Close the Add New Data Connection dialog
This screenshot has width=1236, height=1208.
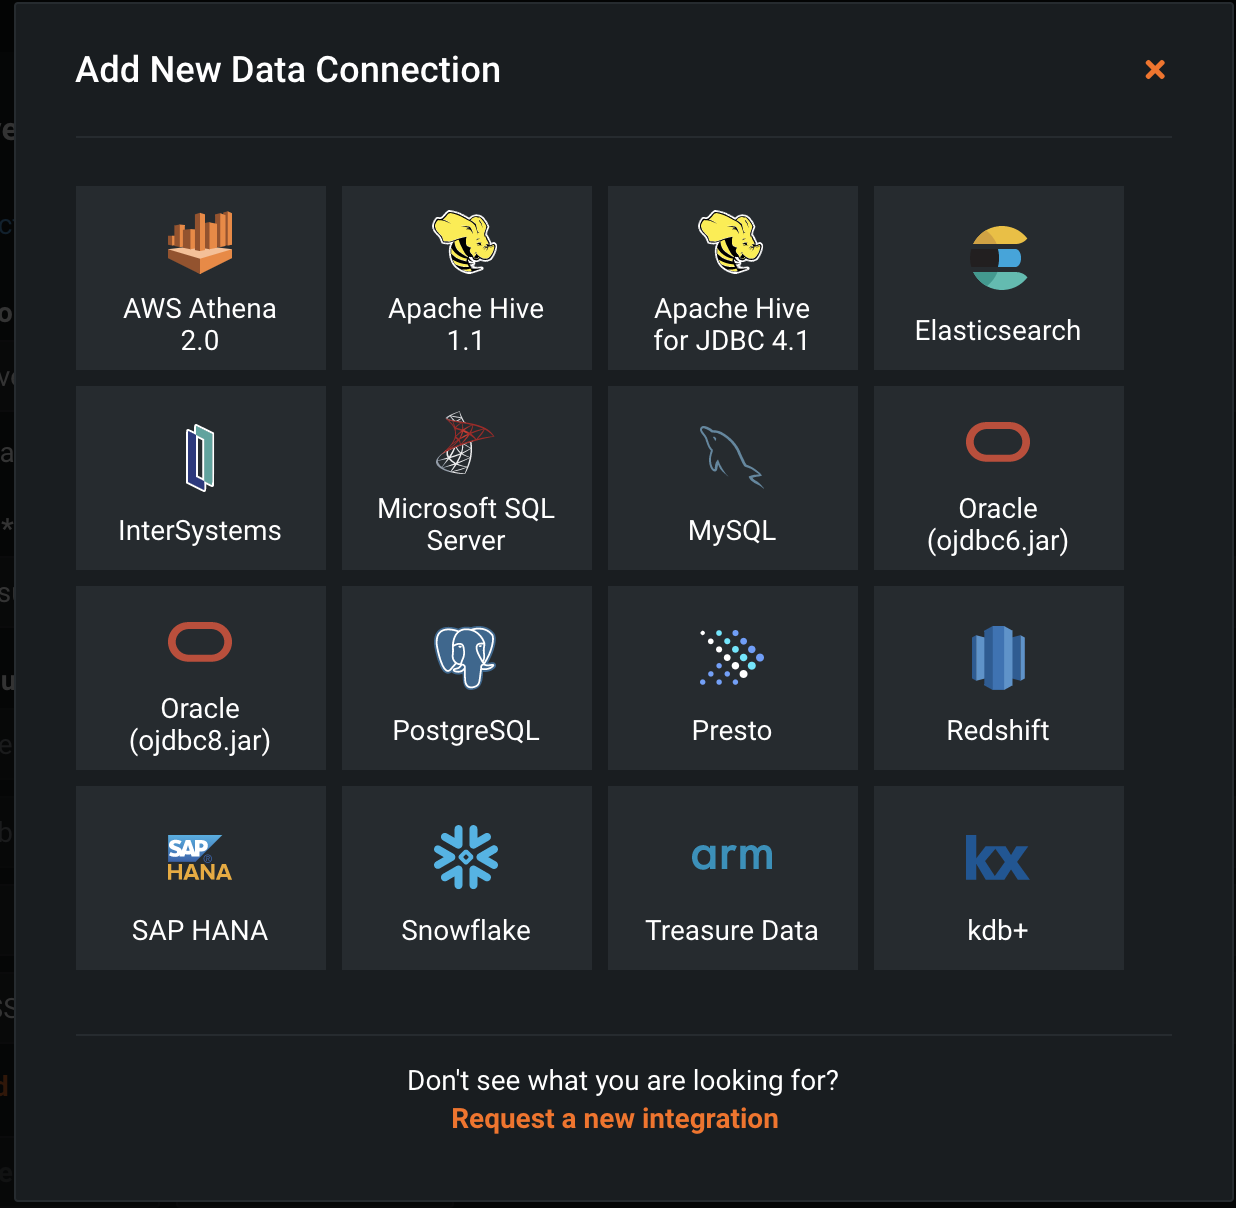click(x=1155, y=69)
